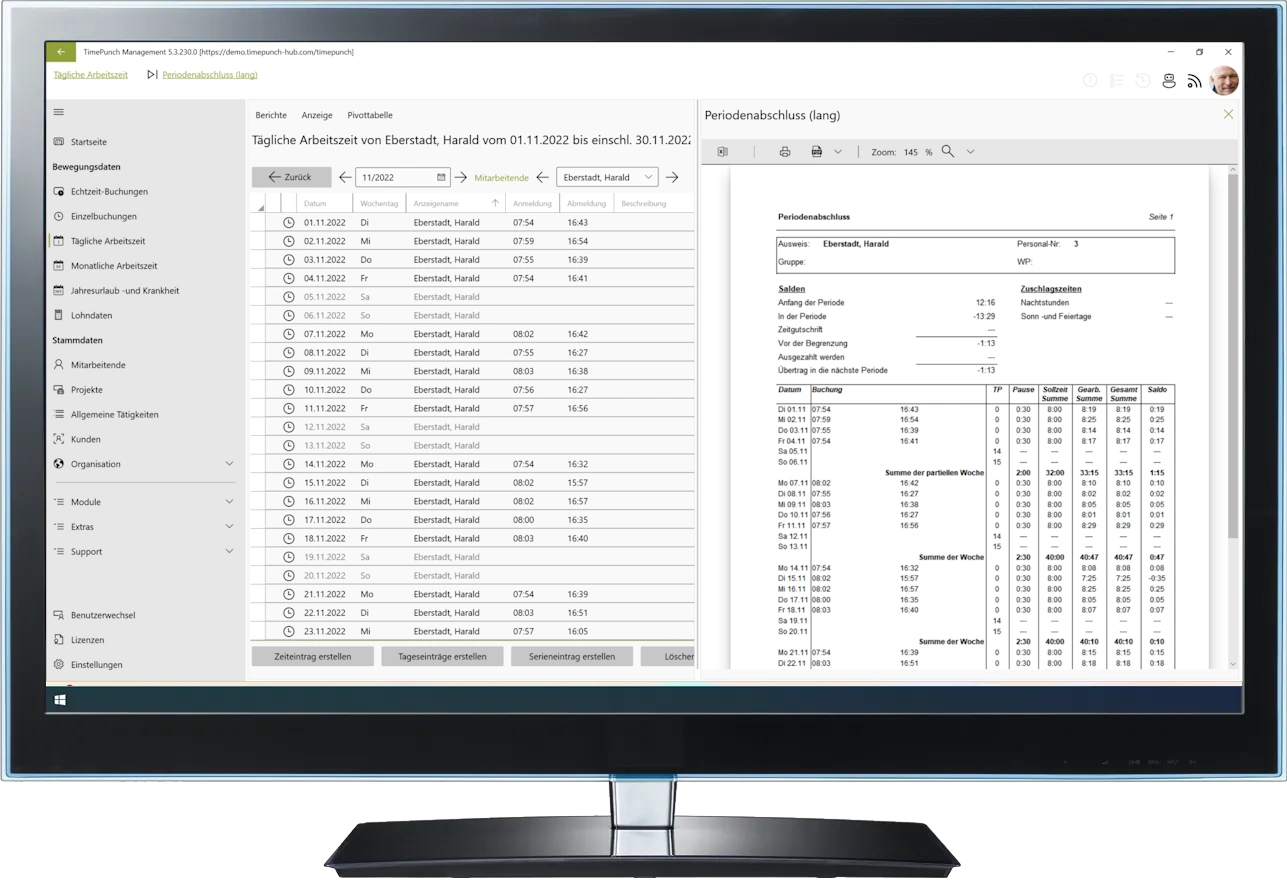Open the Anzeige menu
This screenshot has width=1287, height=880.
317,115
